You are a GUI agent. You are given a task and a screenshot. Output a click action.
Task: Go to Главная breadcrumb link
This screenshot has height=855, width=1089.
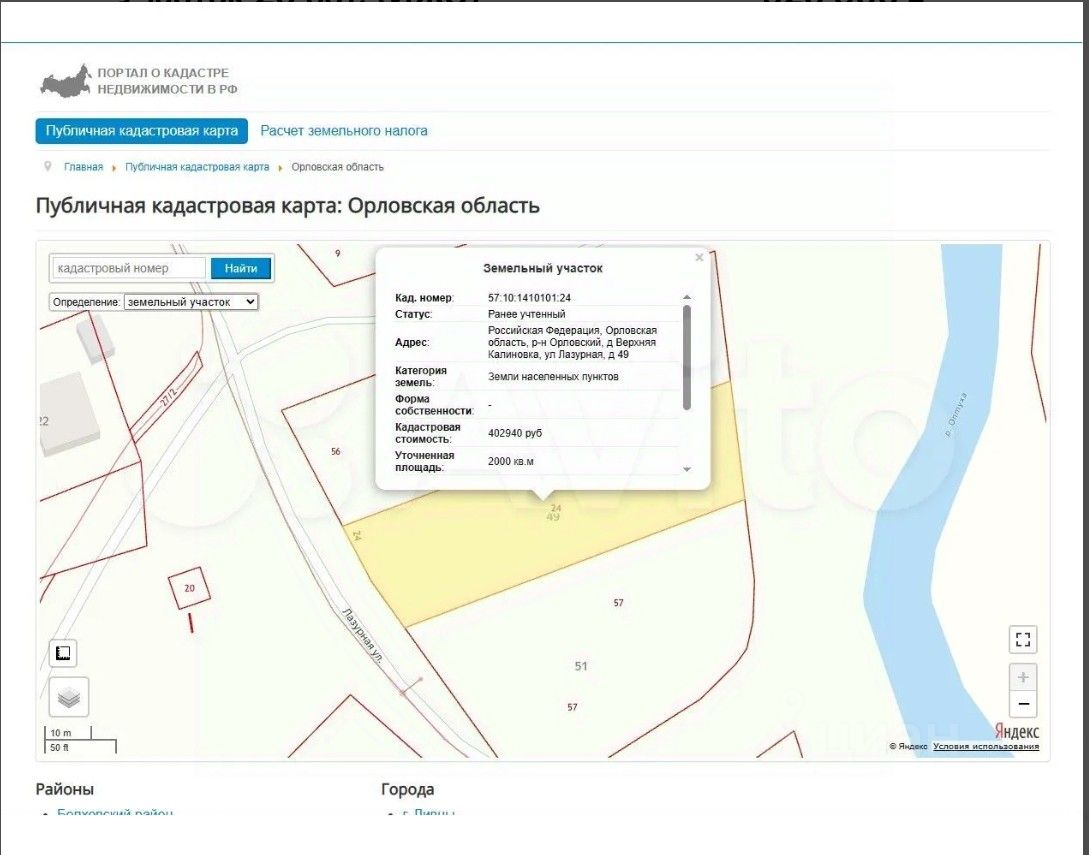pos(83,167)
